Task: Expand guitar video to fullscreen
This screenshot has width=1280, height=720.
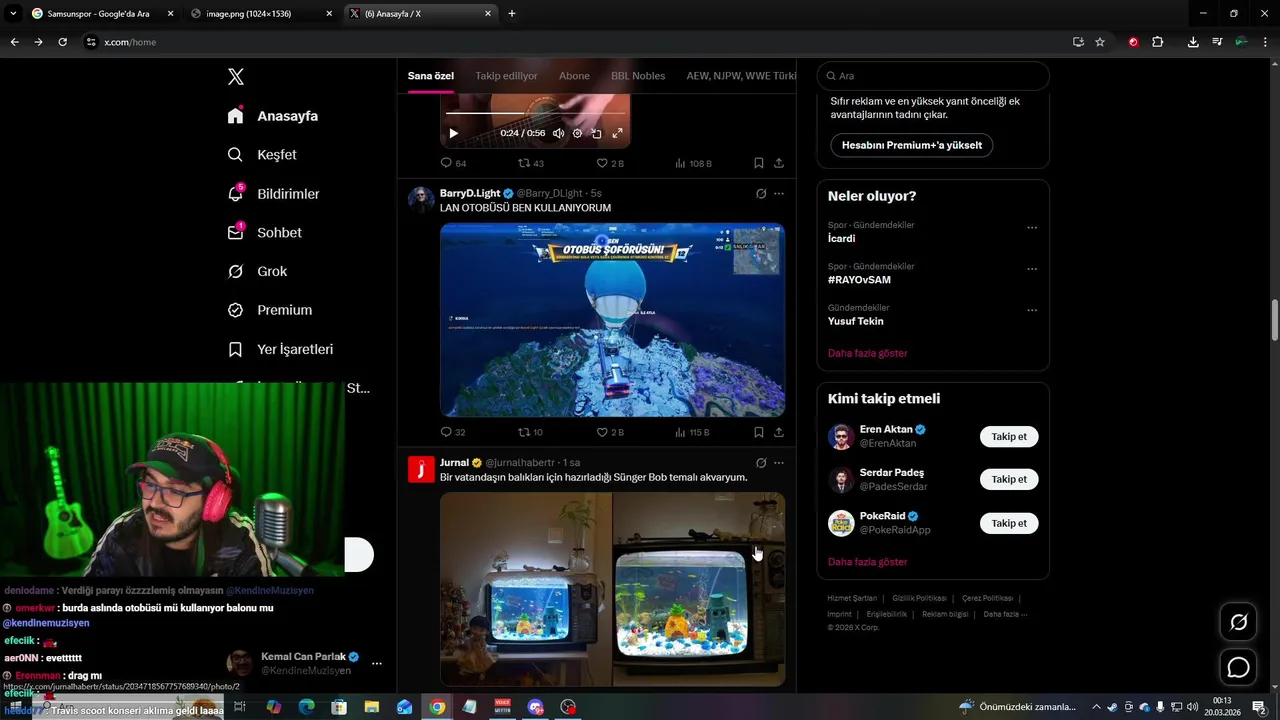Action: pos(617,133)
